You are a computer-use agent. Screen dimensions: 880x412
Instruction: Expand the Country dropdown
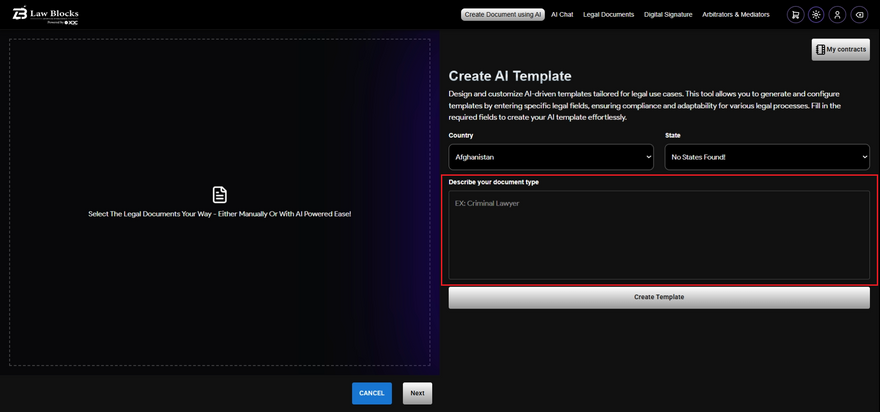click(550, 157)
